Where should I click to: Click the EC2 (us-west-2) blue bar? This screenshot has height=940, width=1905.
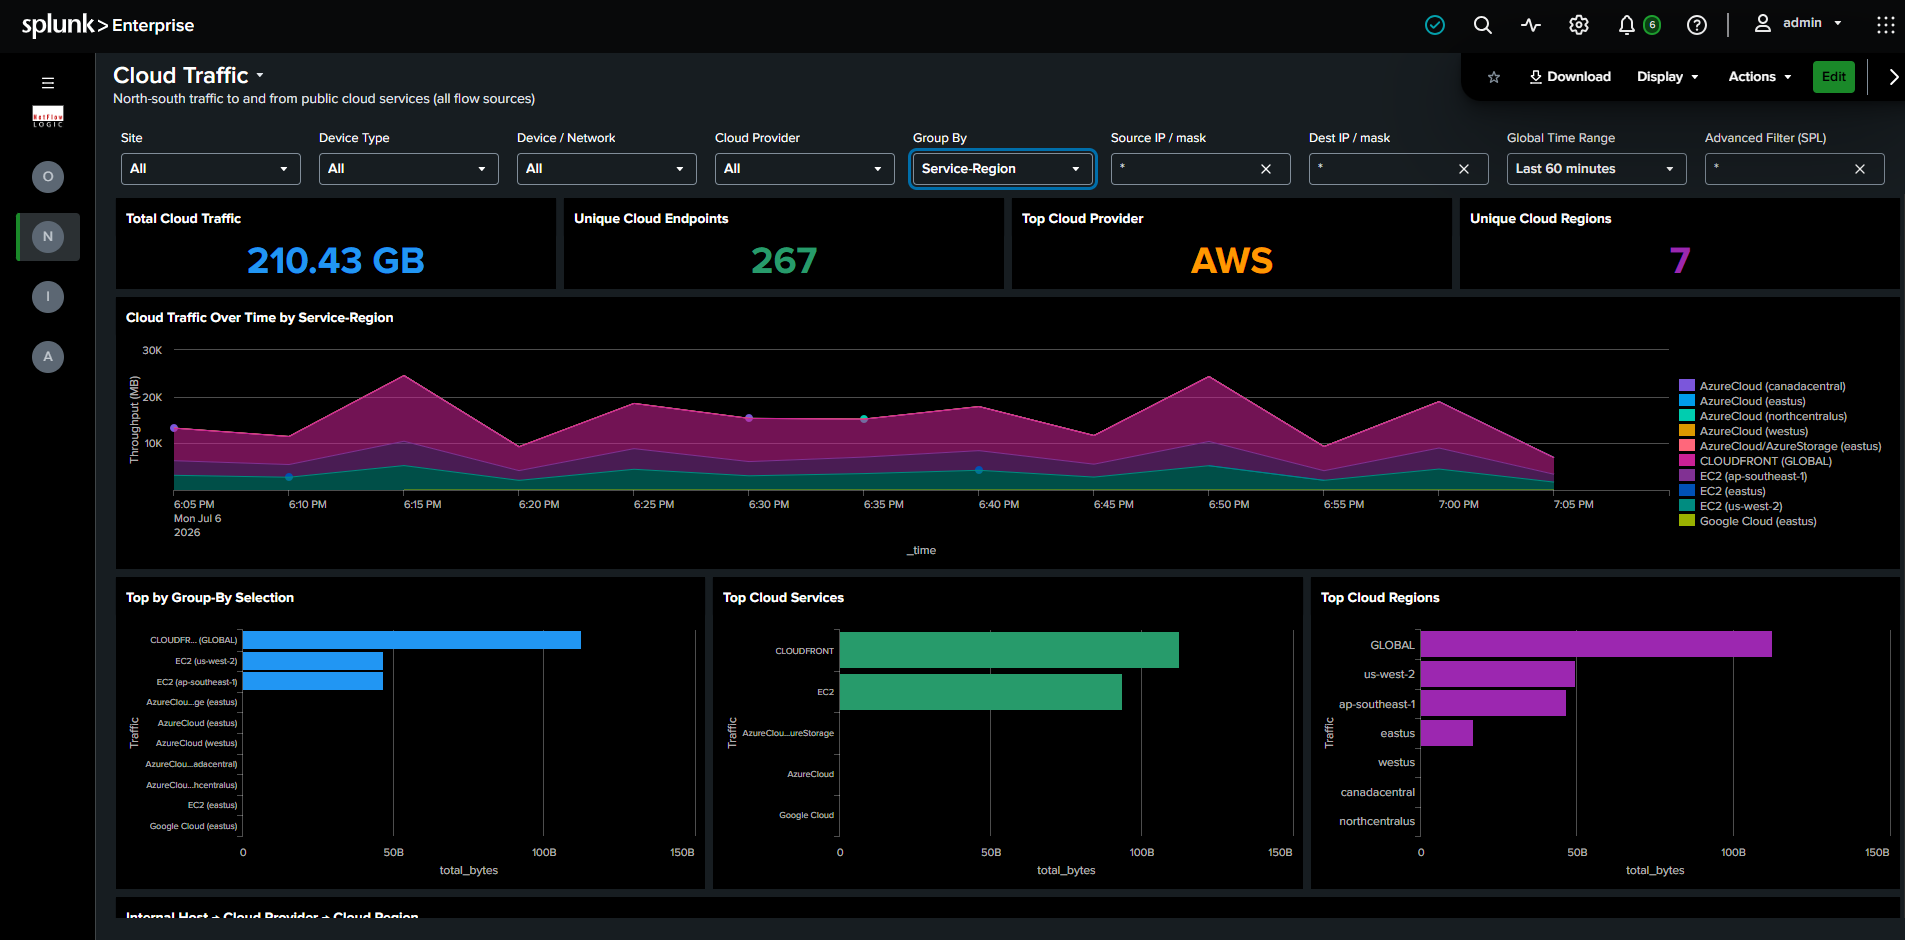(x=313, y=661)
